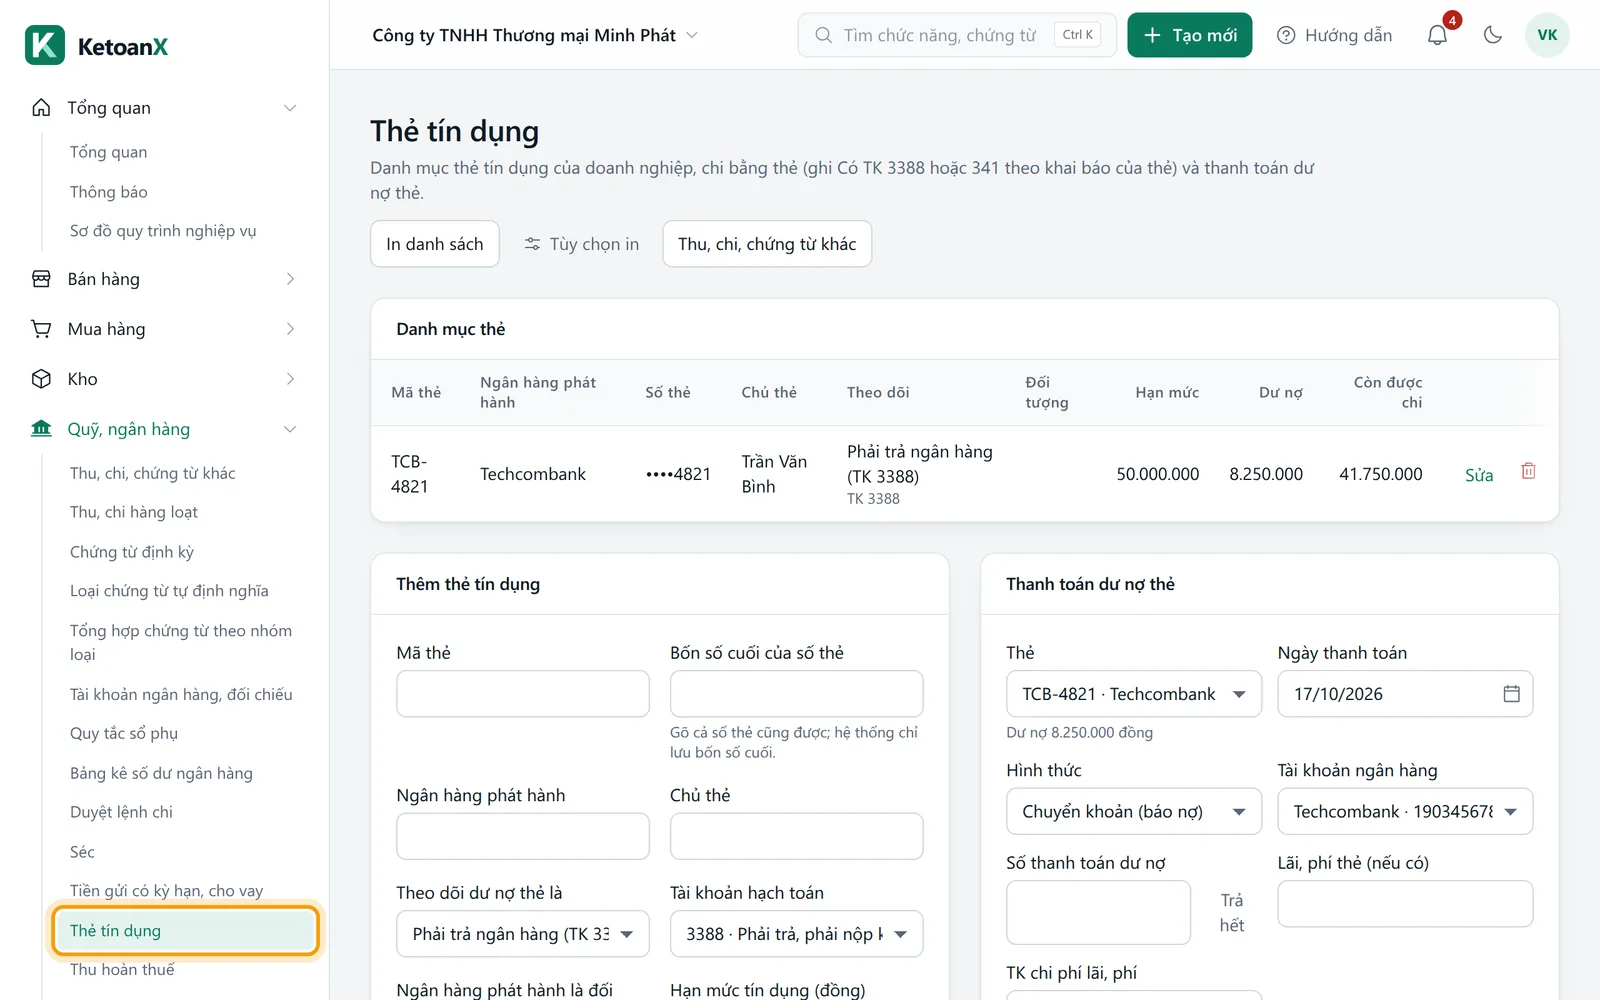
Task: Click the Mã thẻ input field
Action: click(x=523, y=694)
